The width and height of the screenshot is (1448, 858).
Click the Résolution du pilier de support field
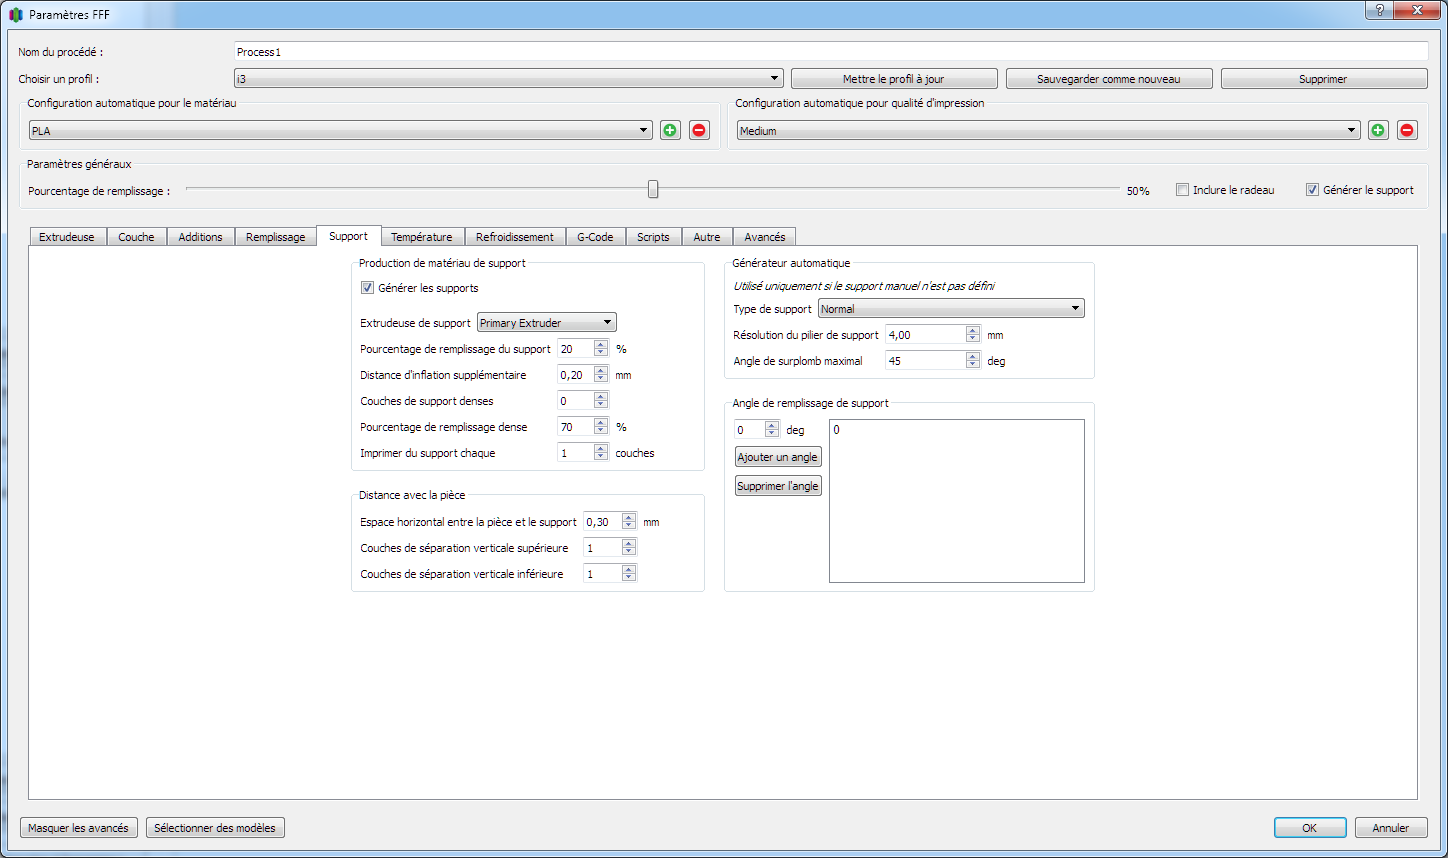coord(925,335)
